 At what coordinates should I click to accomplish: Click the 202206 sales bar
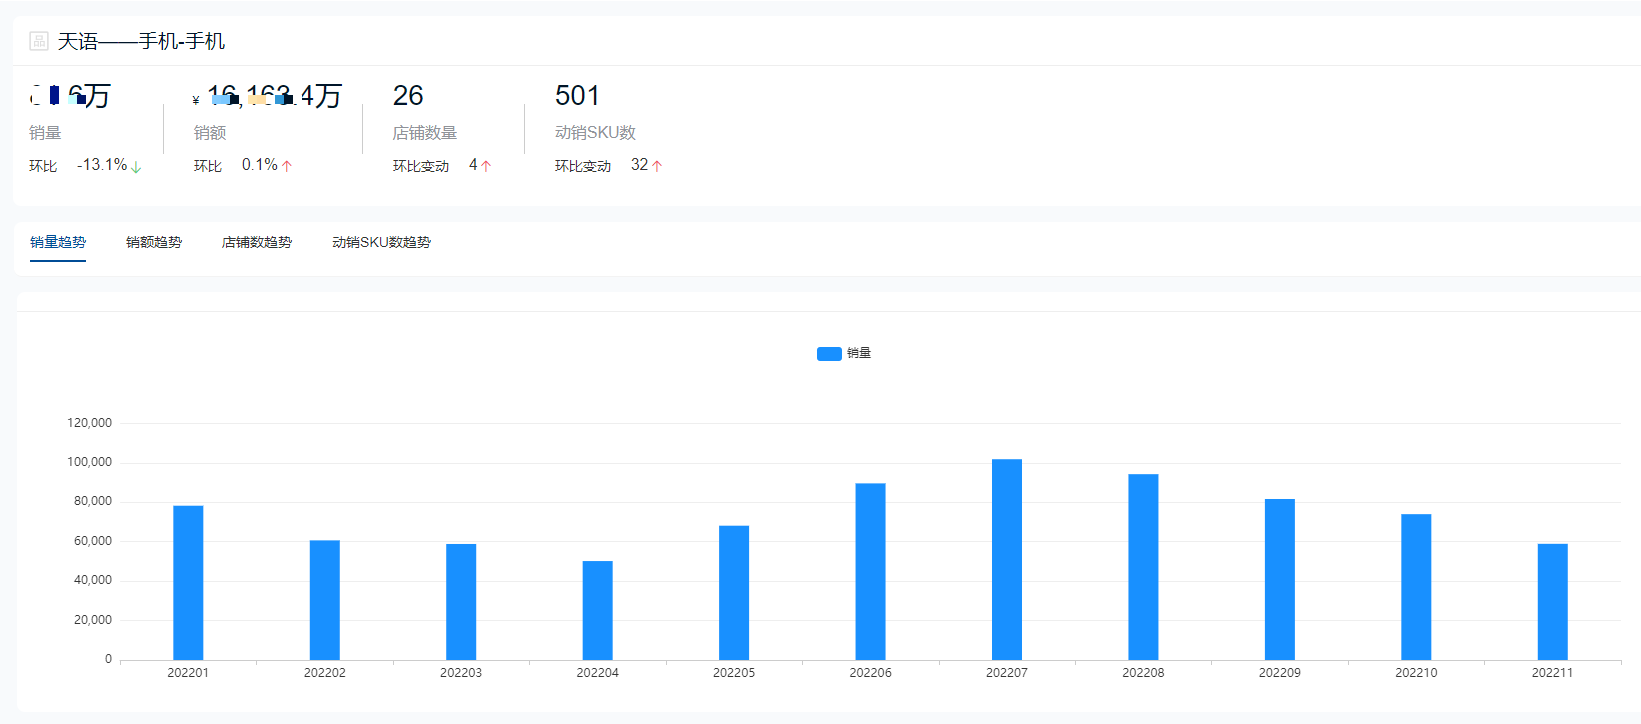pyautogui.click(x=870, y=572)
